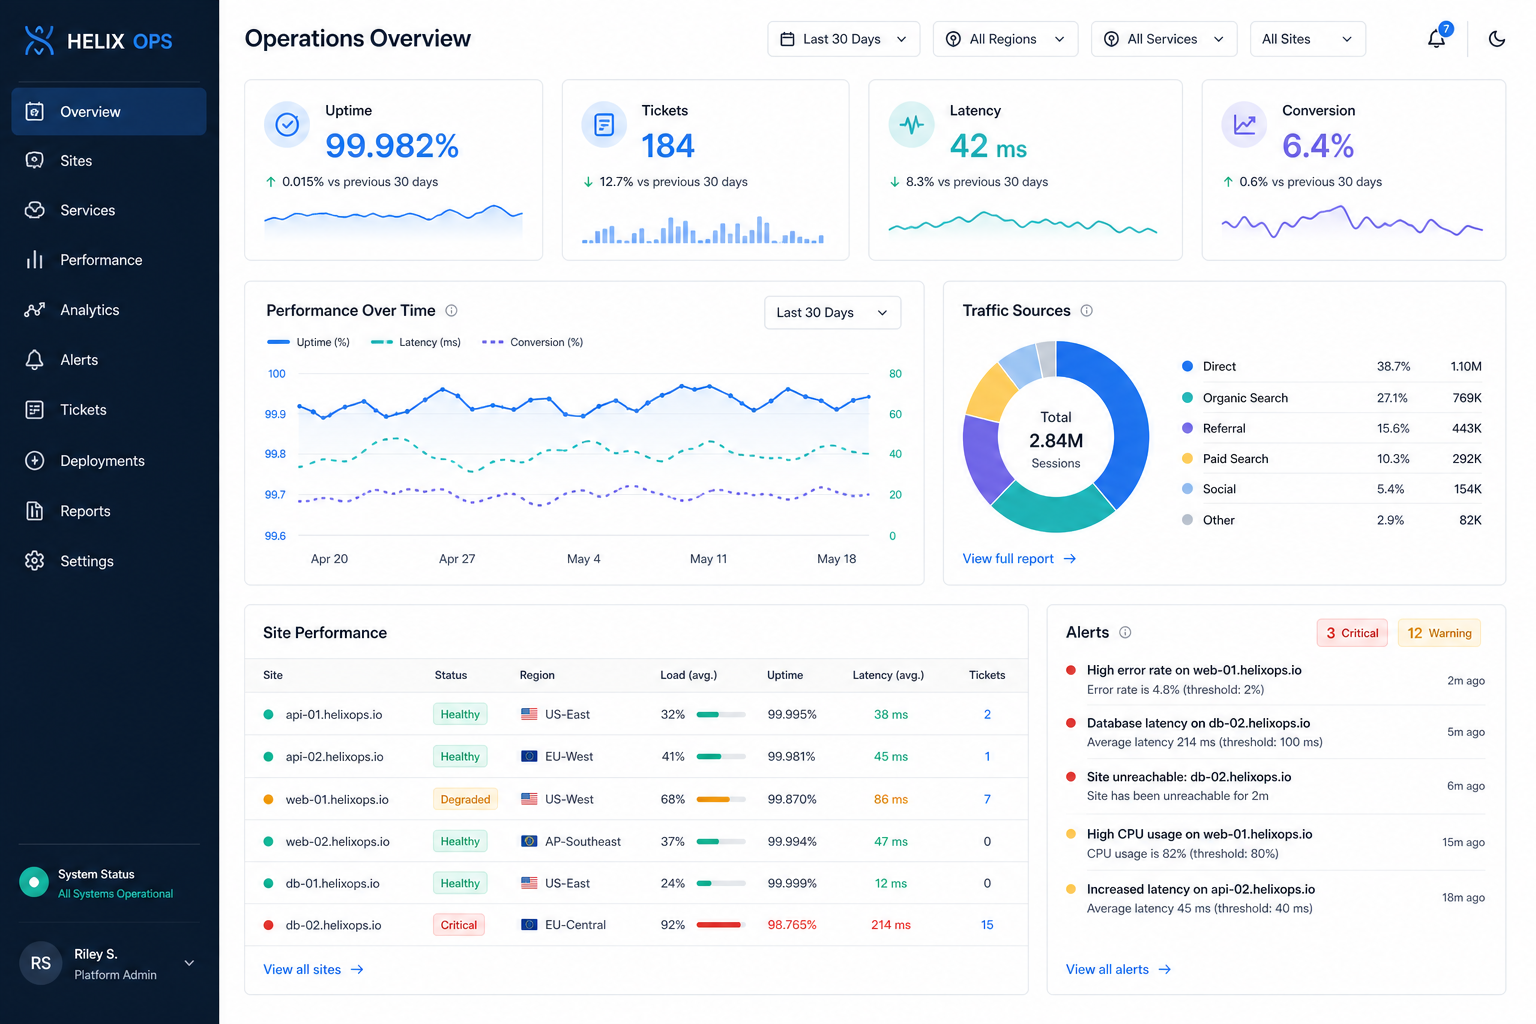Click the Latency pulse card icon
Screen dimensions: 1536x1024
[x=911, y=125]
